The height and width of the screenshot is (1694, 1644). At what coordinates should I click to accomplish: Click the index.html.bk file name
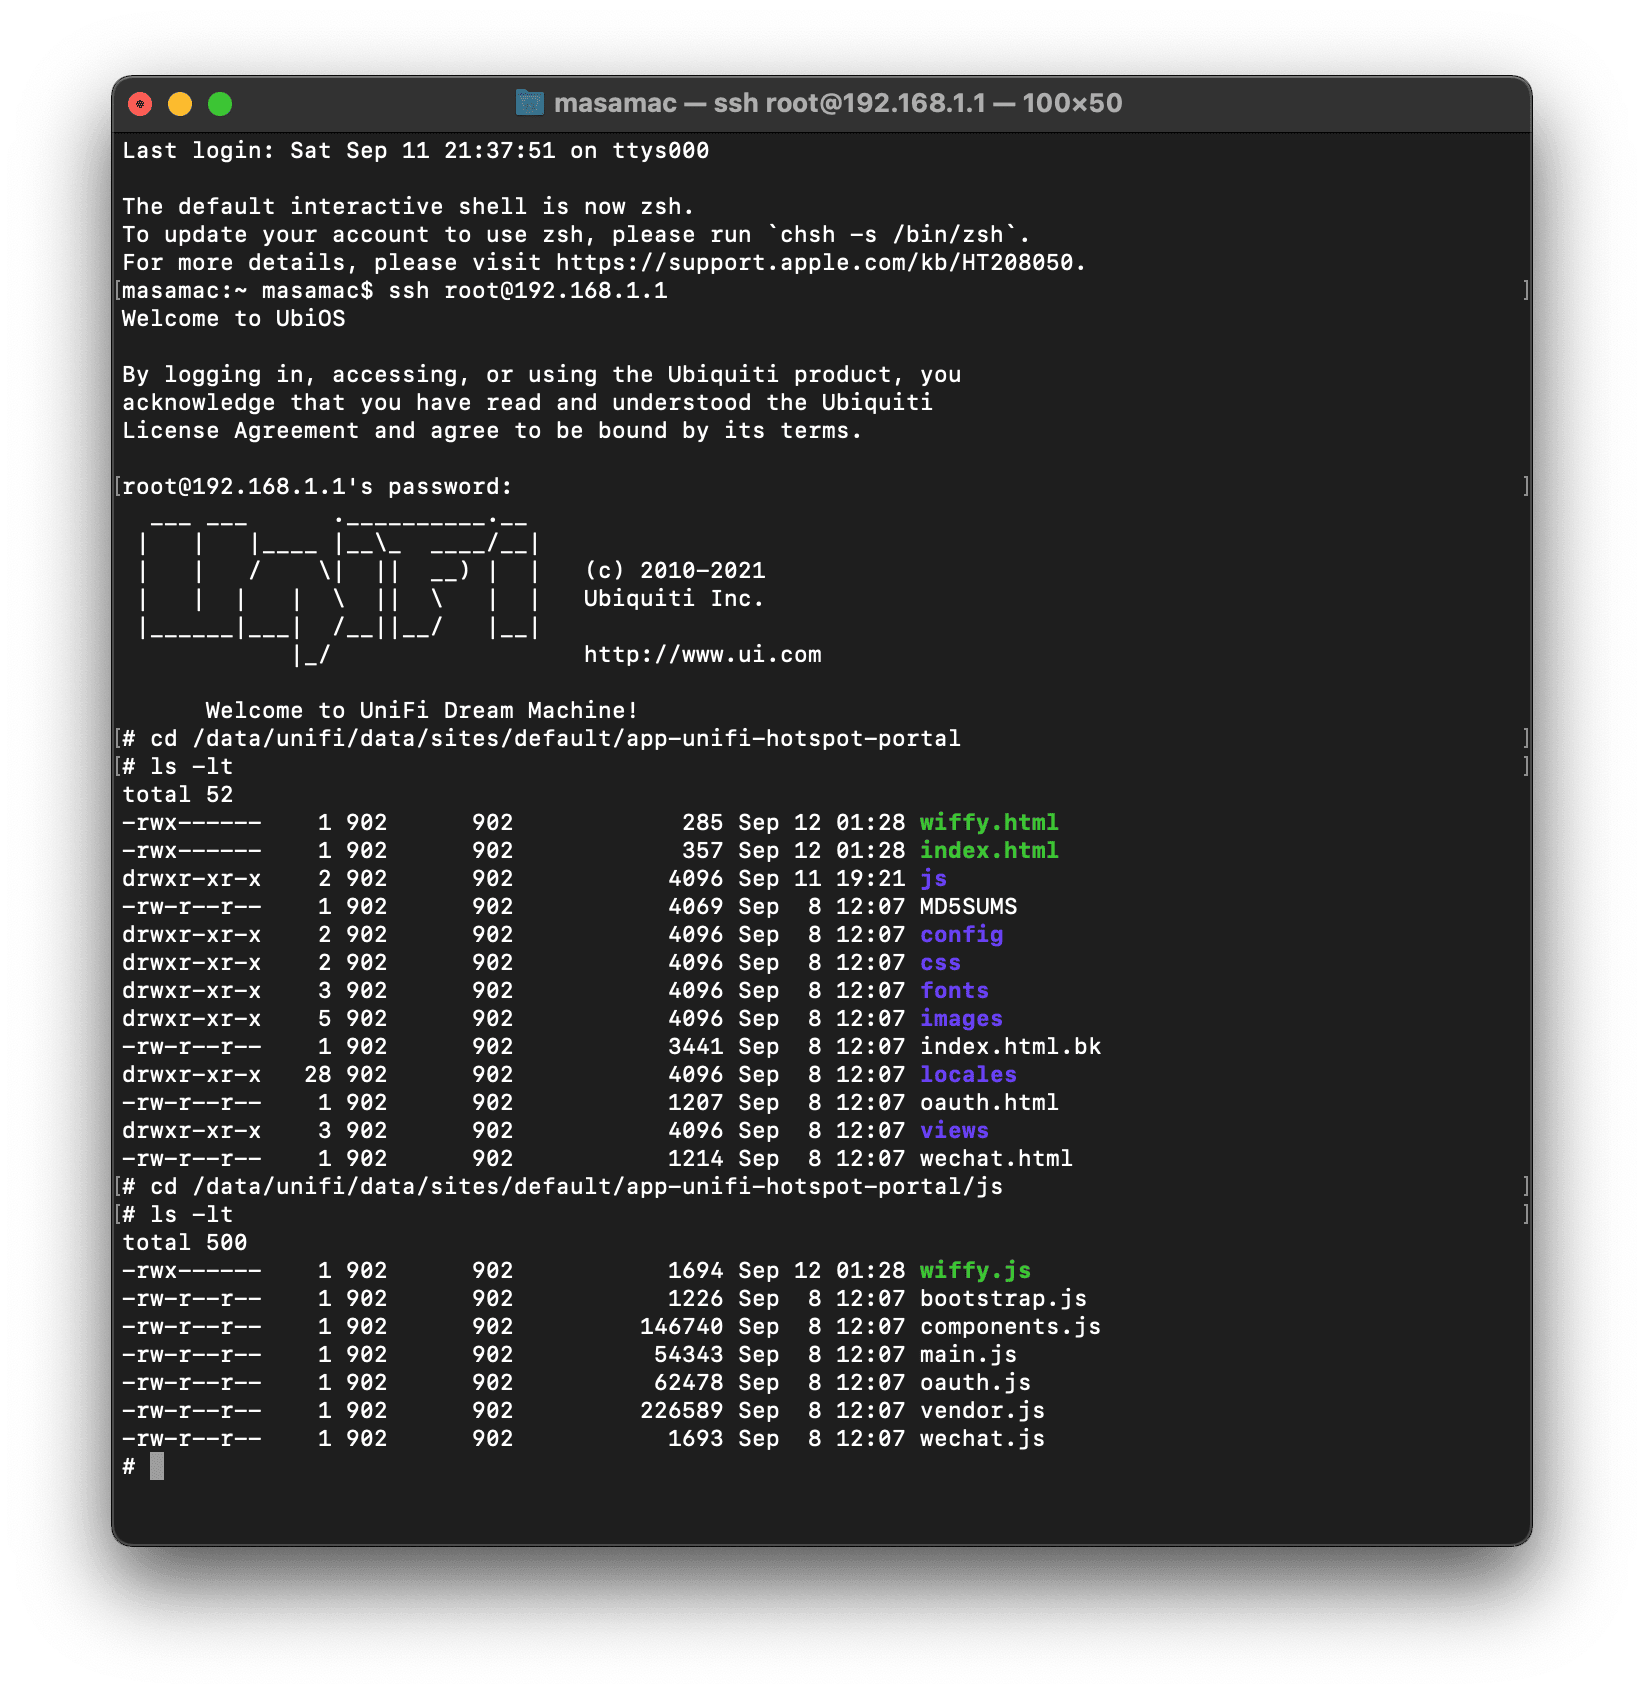1010,1047
